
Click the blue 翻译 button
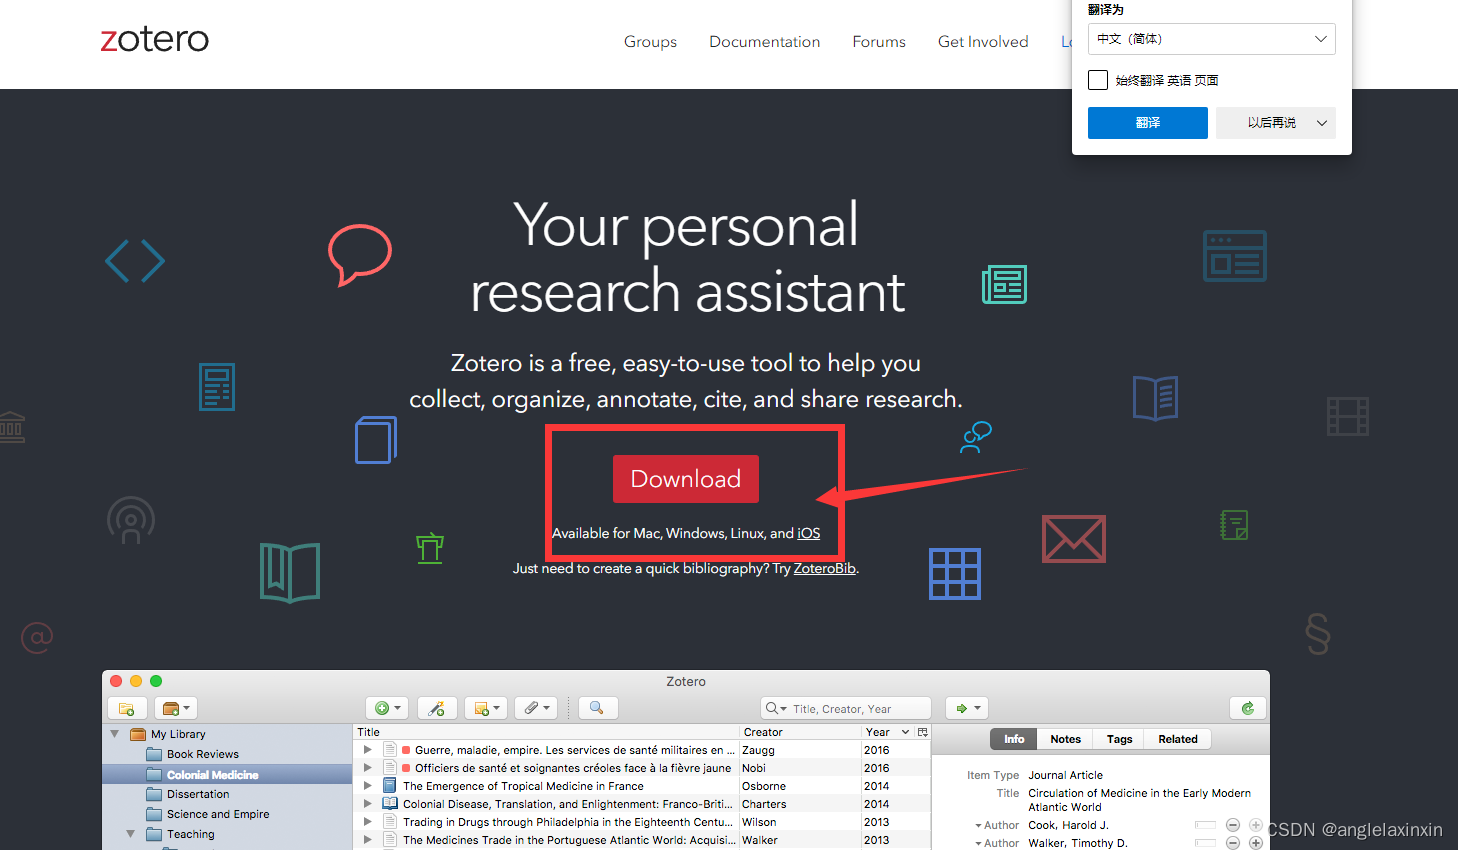[x=1147, y=123]
